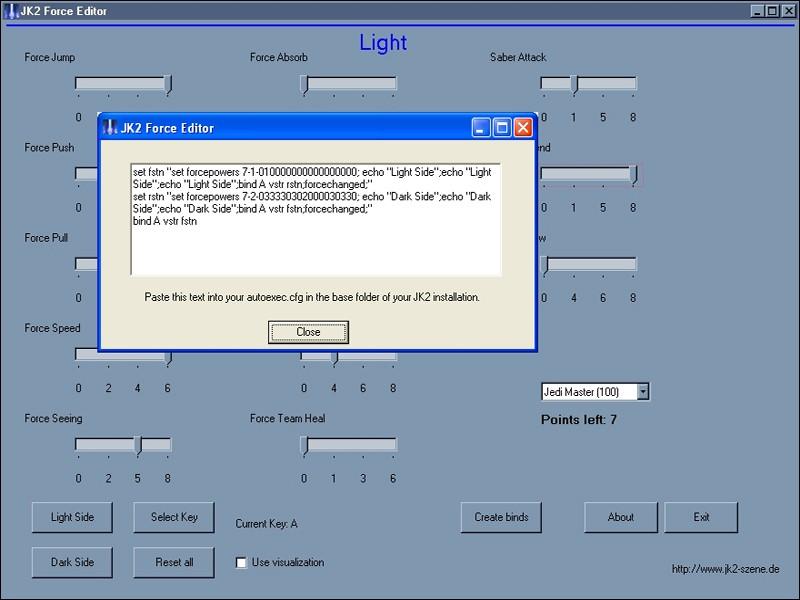
Task: Click the Select Key button
Action: click(174, 517)
